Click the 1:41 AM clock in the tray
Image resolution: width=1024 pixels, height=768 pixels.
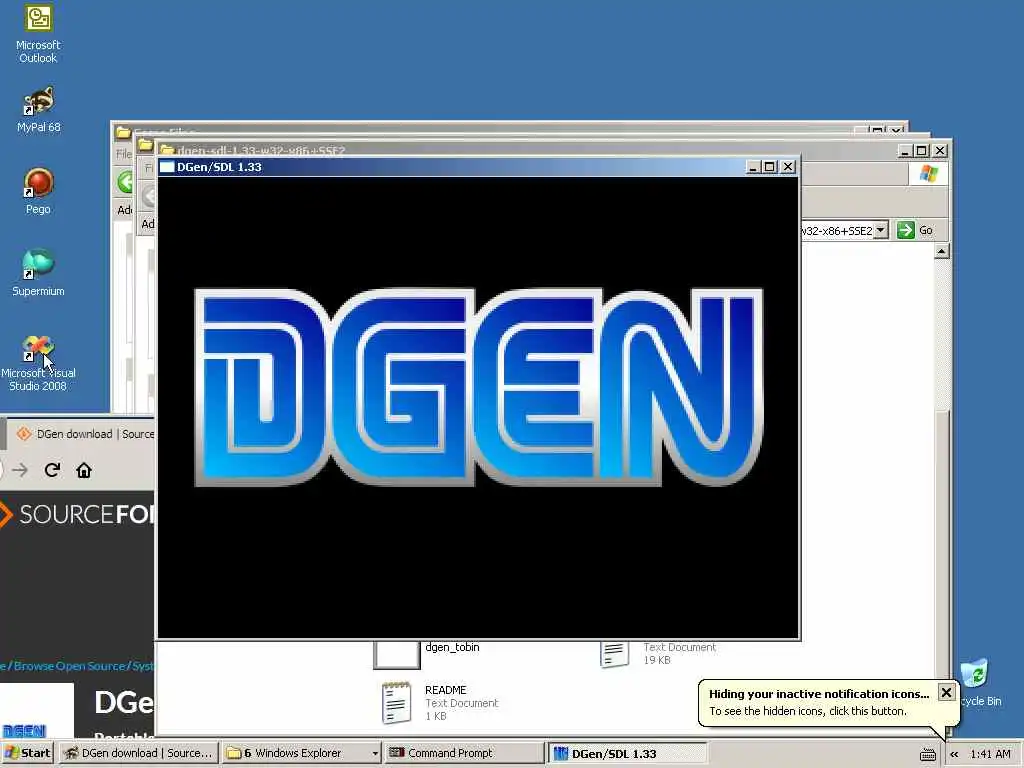(990, 754)
